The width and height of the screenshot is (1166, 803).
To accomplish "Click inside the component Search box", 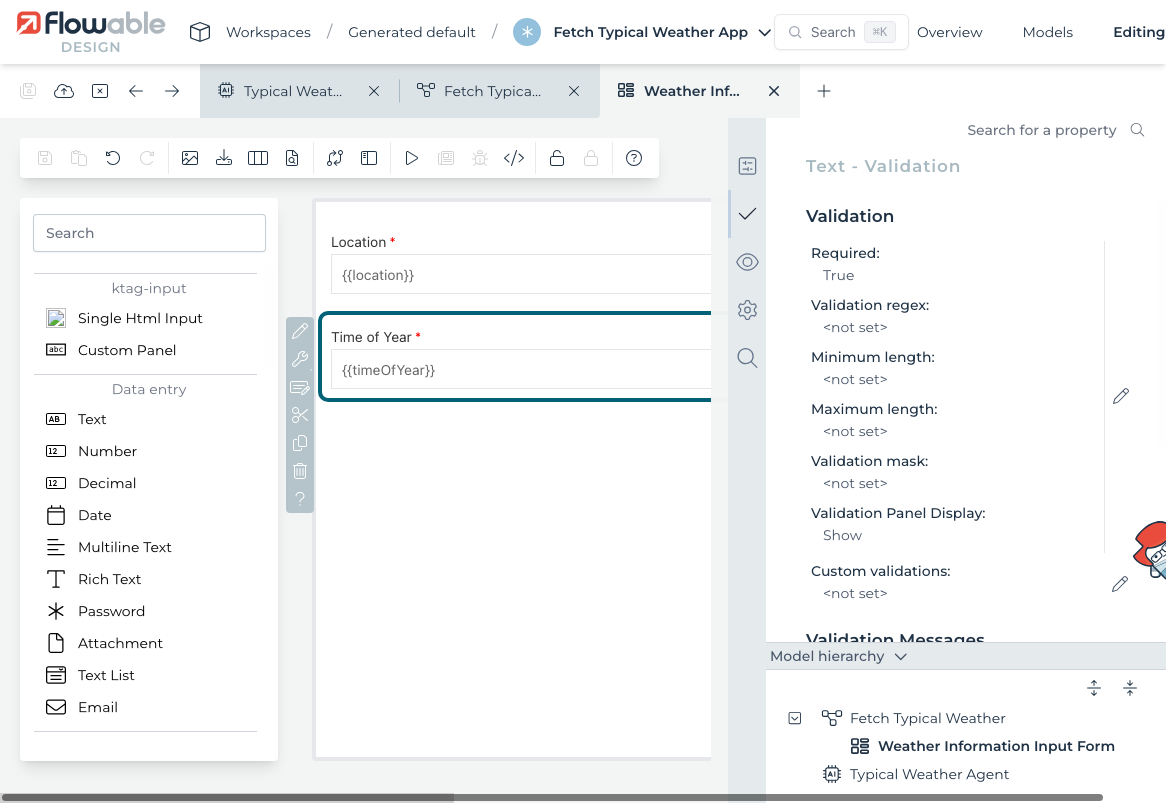I will coord(148,232).
